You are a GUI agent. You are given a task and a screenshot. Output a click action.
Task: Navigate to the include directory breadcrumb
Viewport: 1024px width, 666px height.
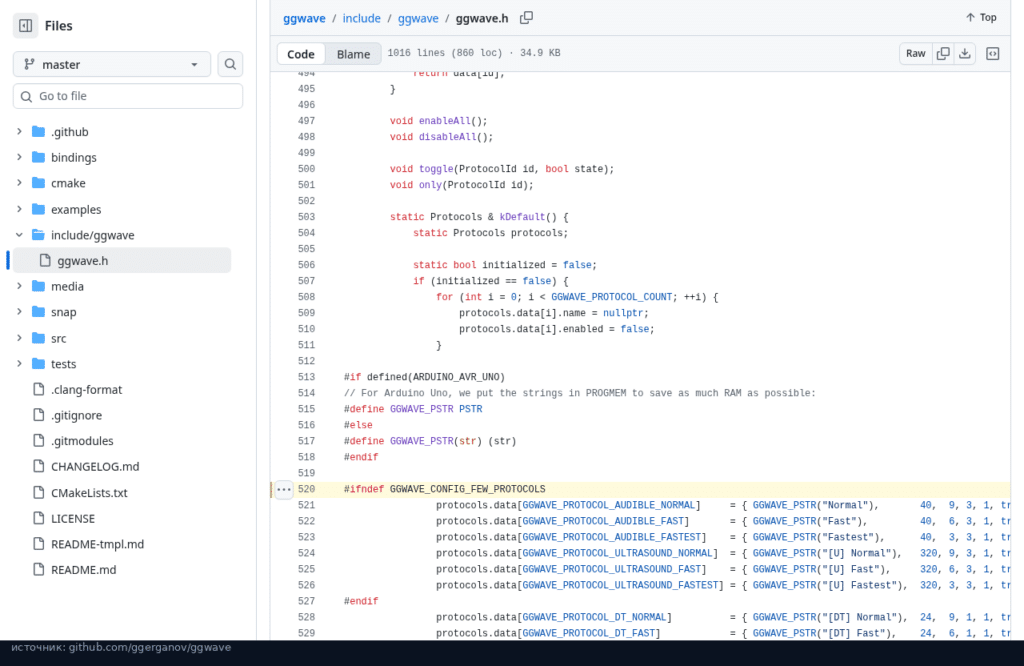click(362, 18)
